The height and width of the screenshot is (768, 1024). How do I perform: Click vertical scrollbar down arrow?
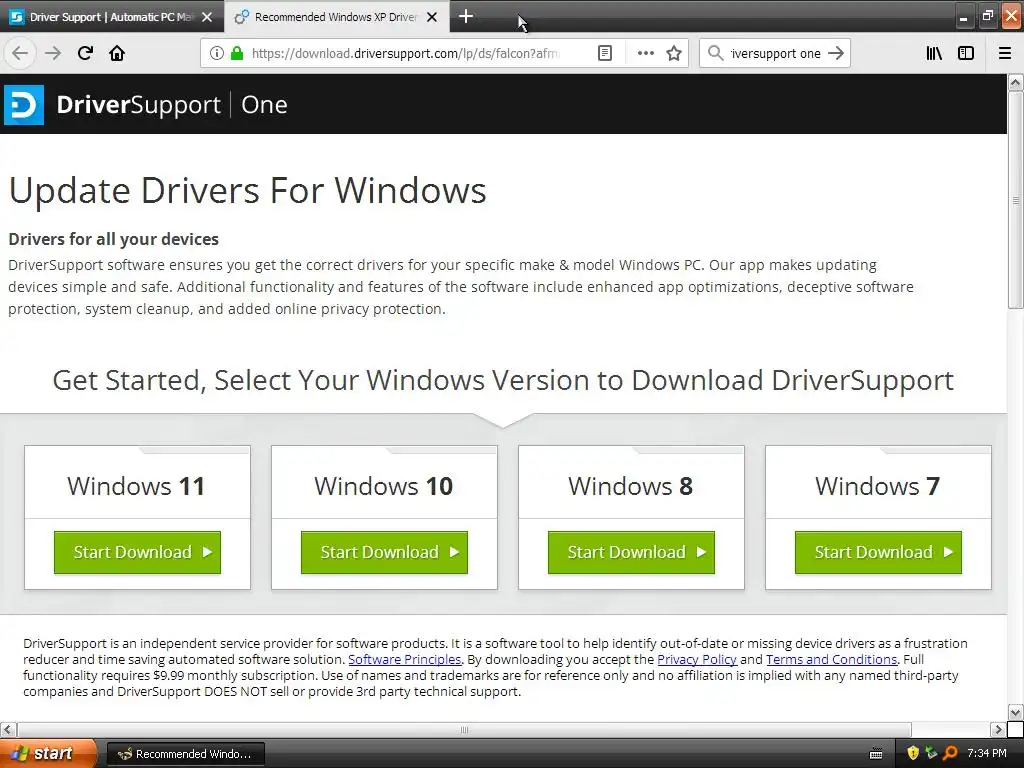coord(1016,712)
